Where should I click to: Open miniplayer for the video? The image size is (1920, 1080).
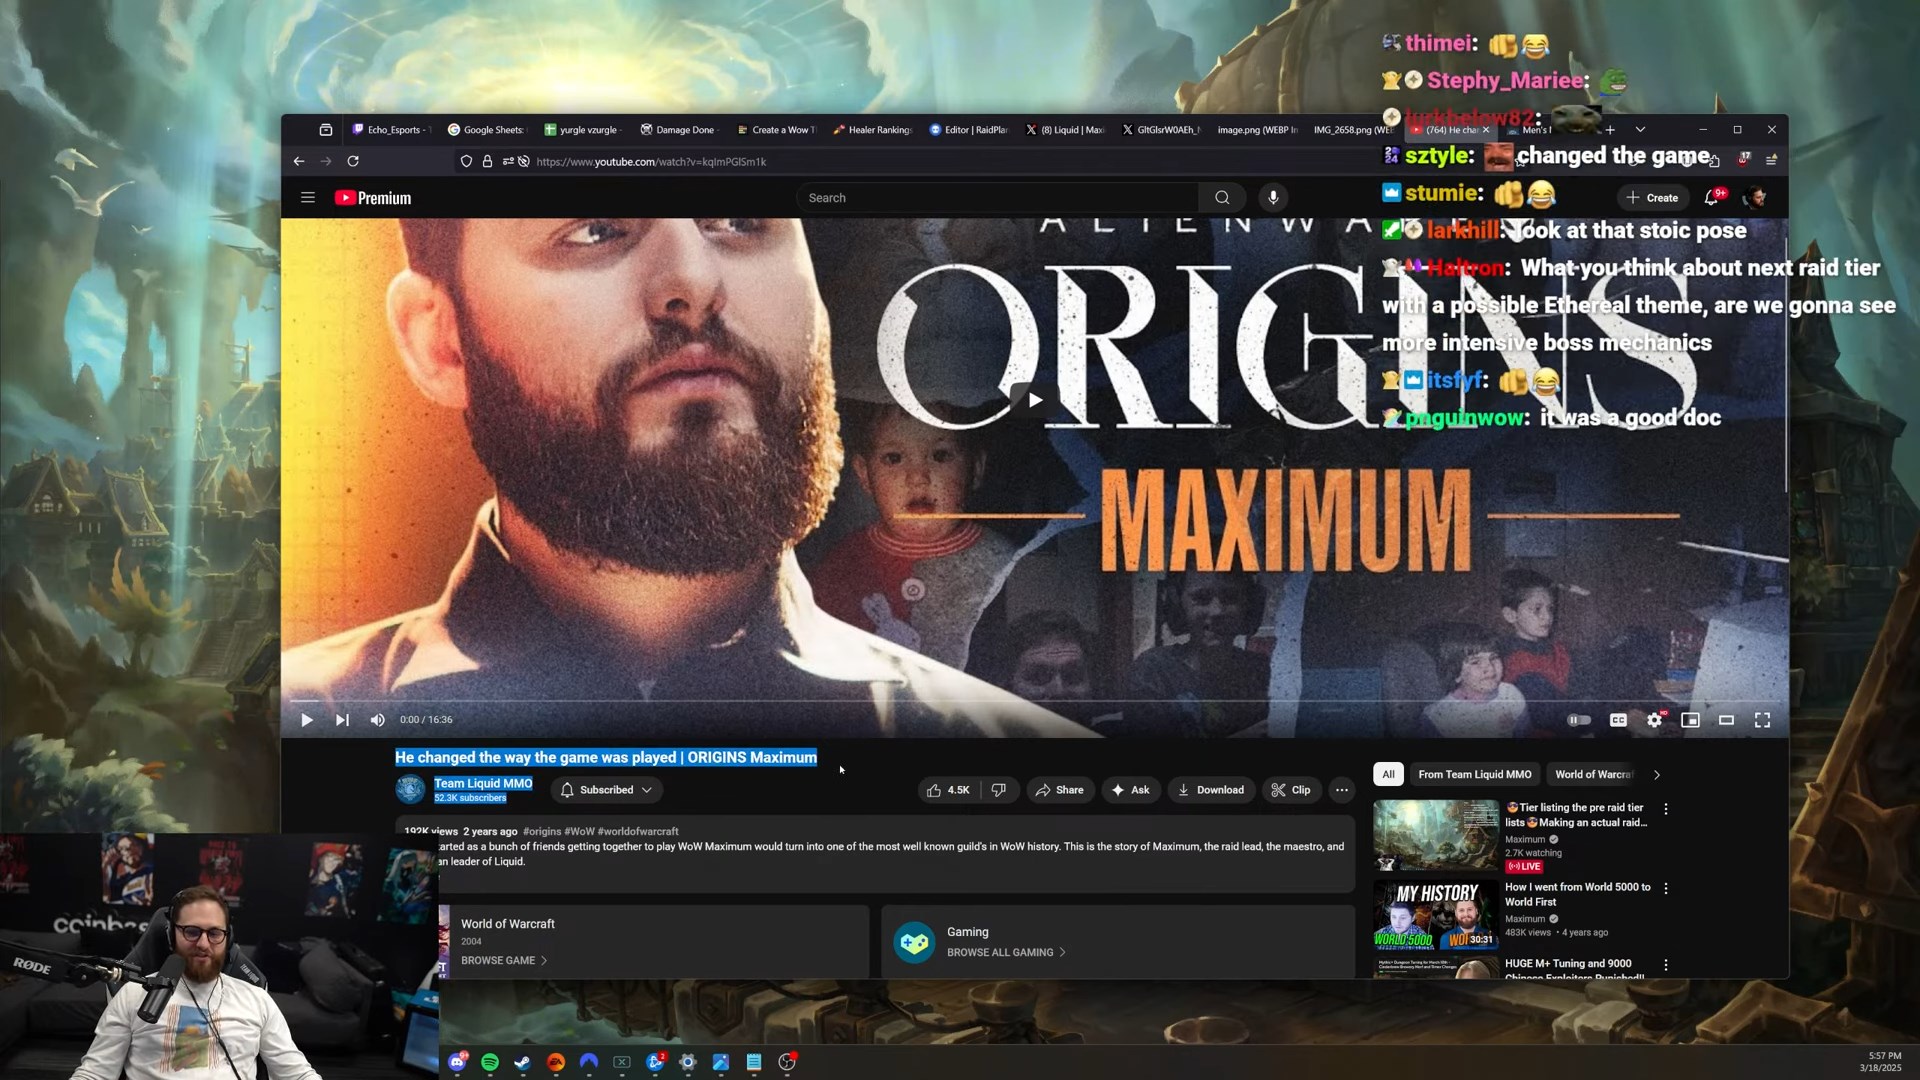(x=1690, y=720)
